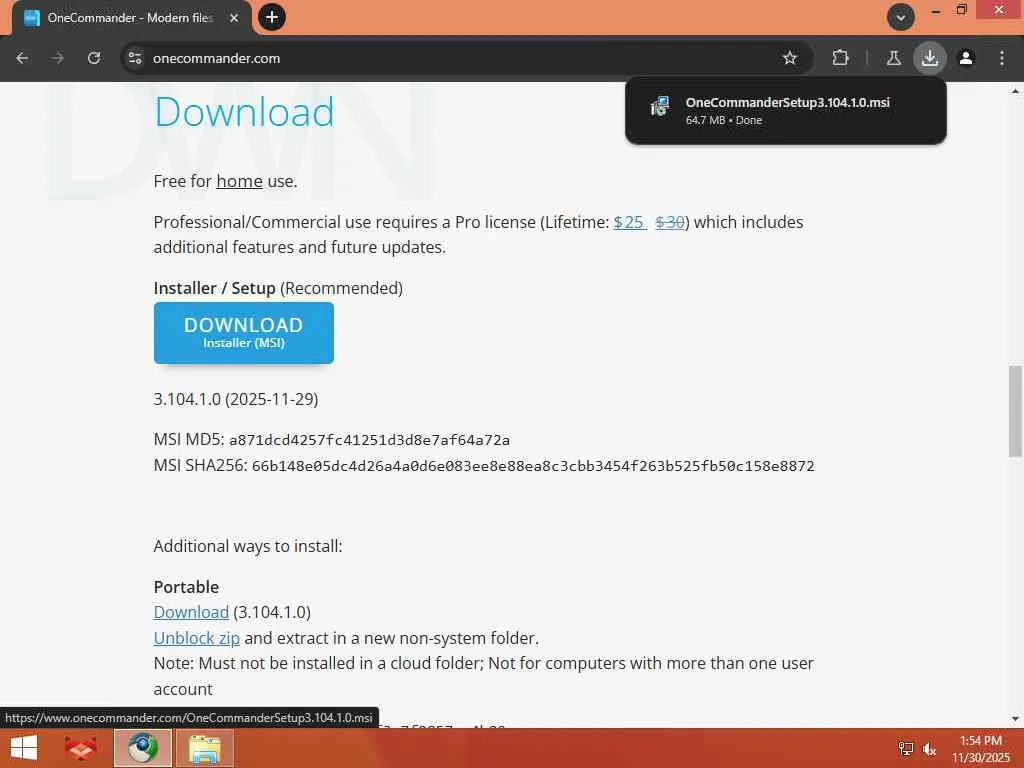Click the version text 3.104.1.0 (2025-11-29)
1024x768 pixels.
[236, 399]
